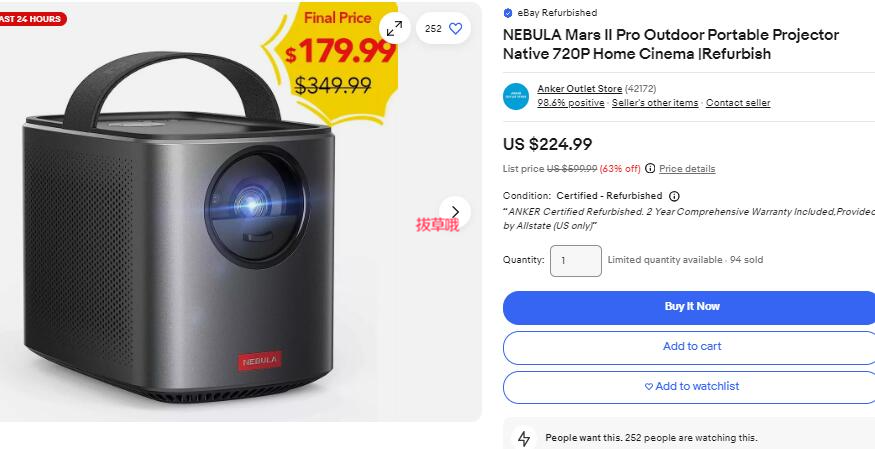Image resolution: width=875 pixels, height=449 pixels.
Task: Buy the projector with Buy It Now
Action: click(691, 307)
